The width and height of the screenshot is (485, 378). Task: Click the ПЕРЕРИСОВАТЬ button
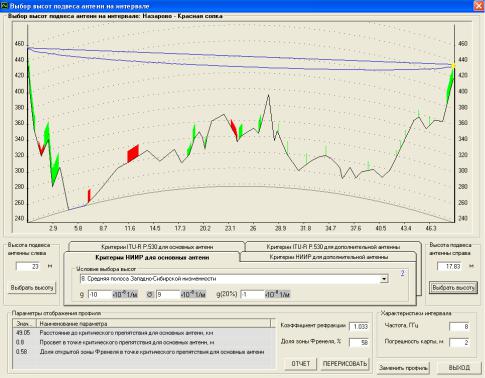[x=345, y=364]
